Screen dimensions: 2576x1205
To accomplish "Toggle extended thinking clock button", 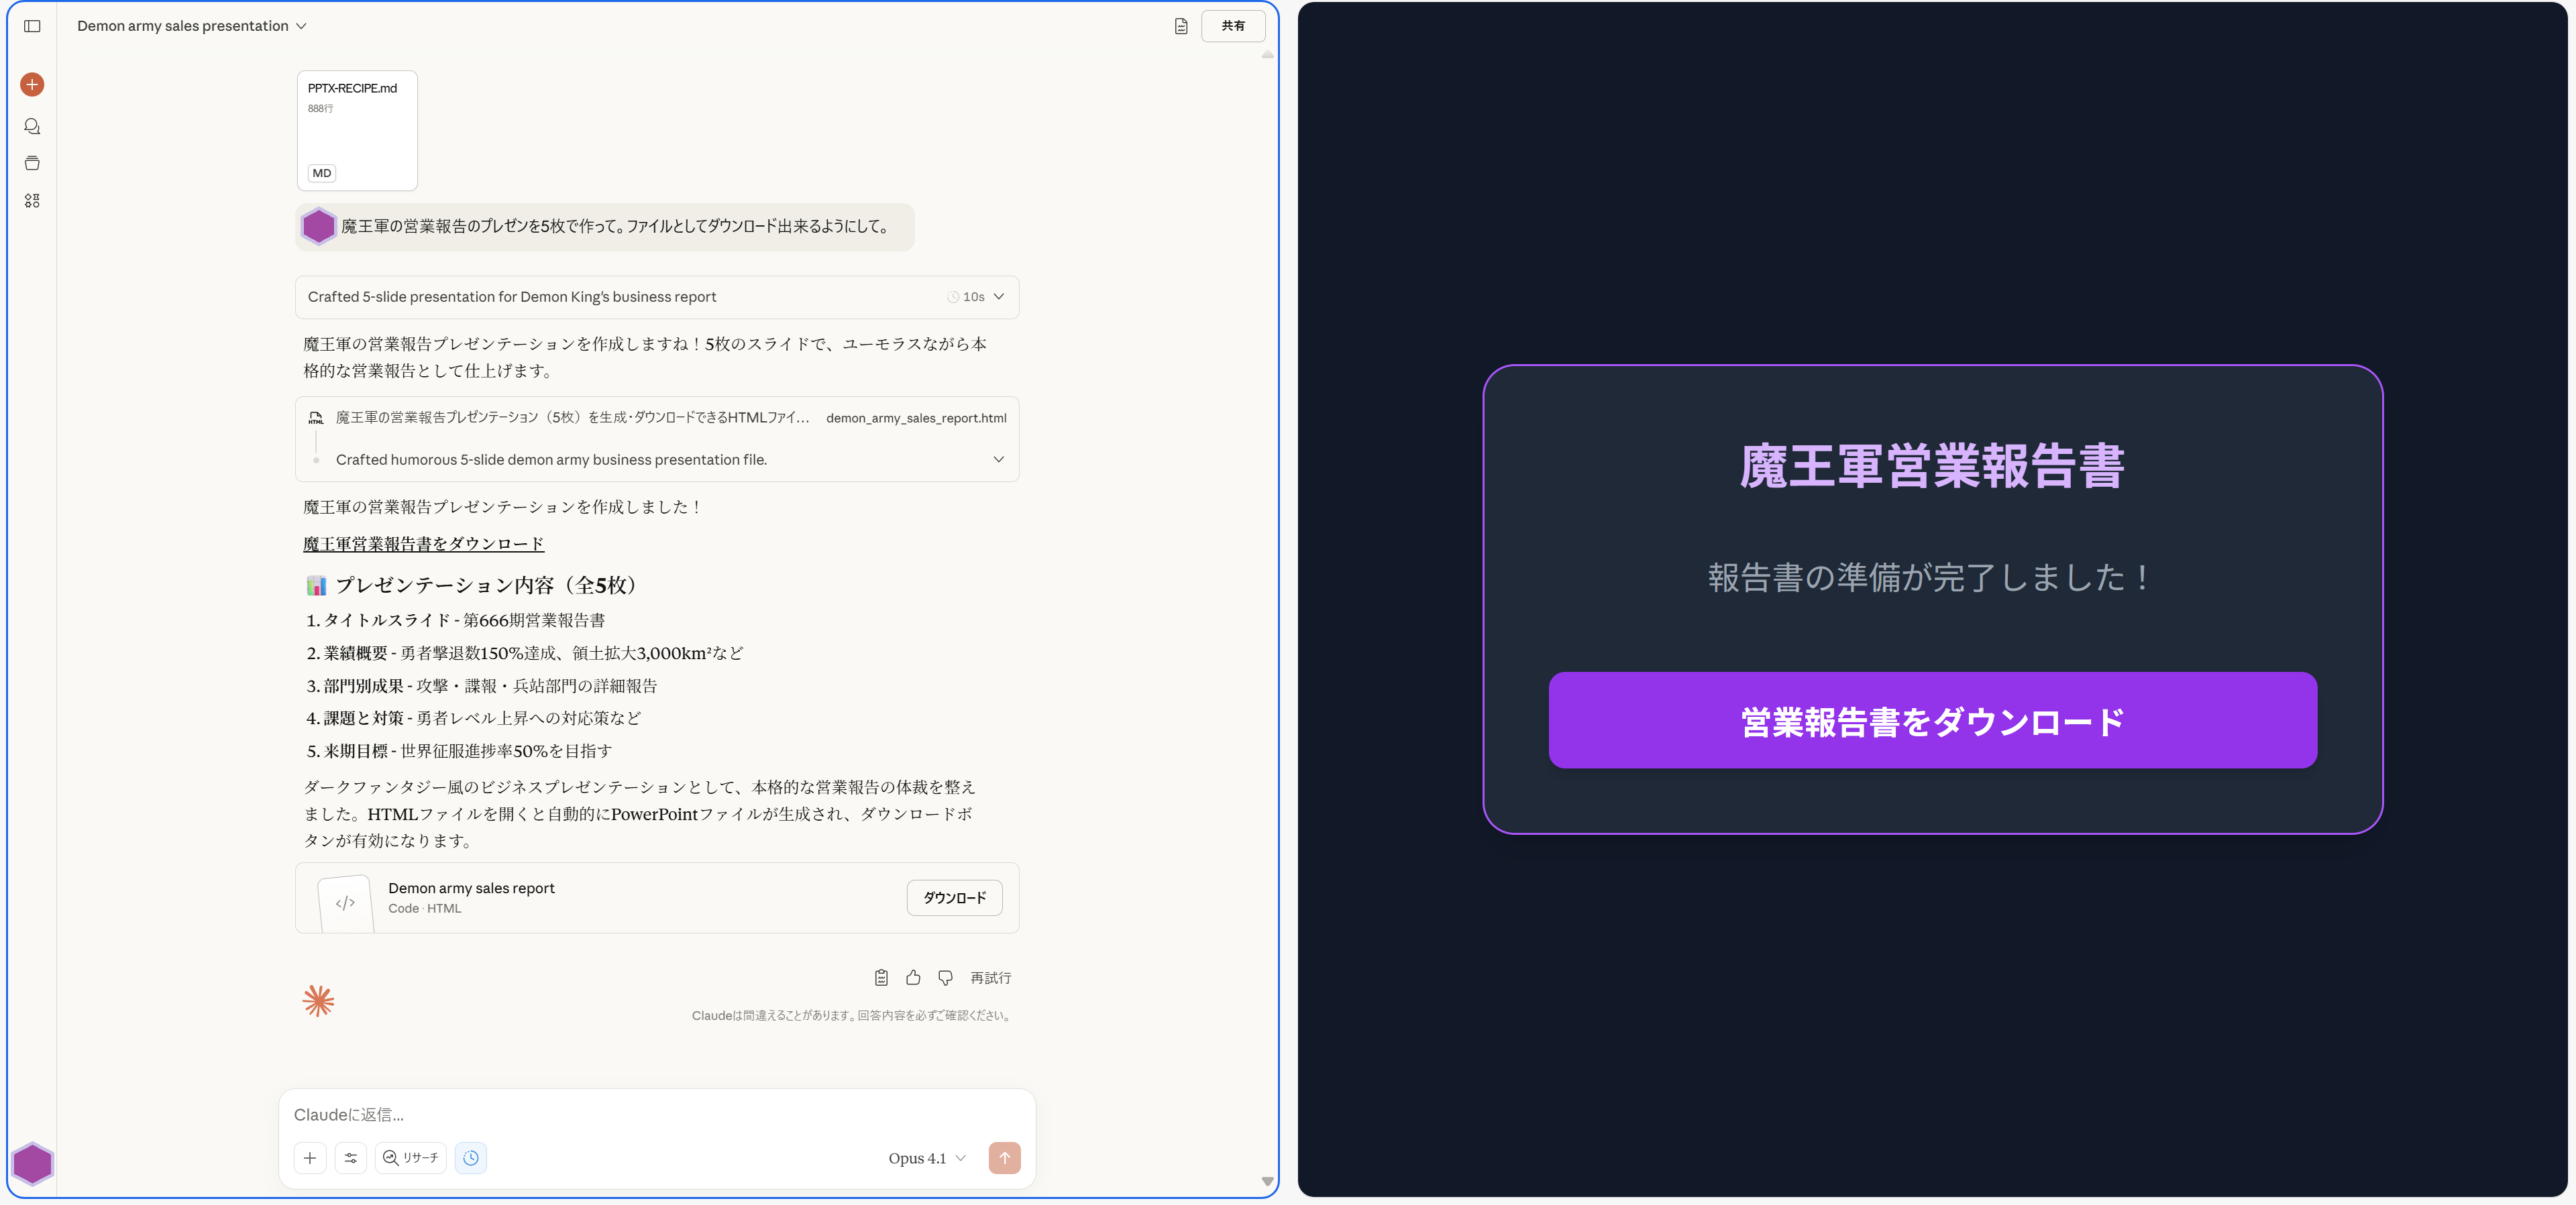I will tap(471, 1158).
